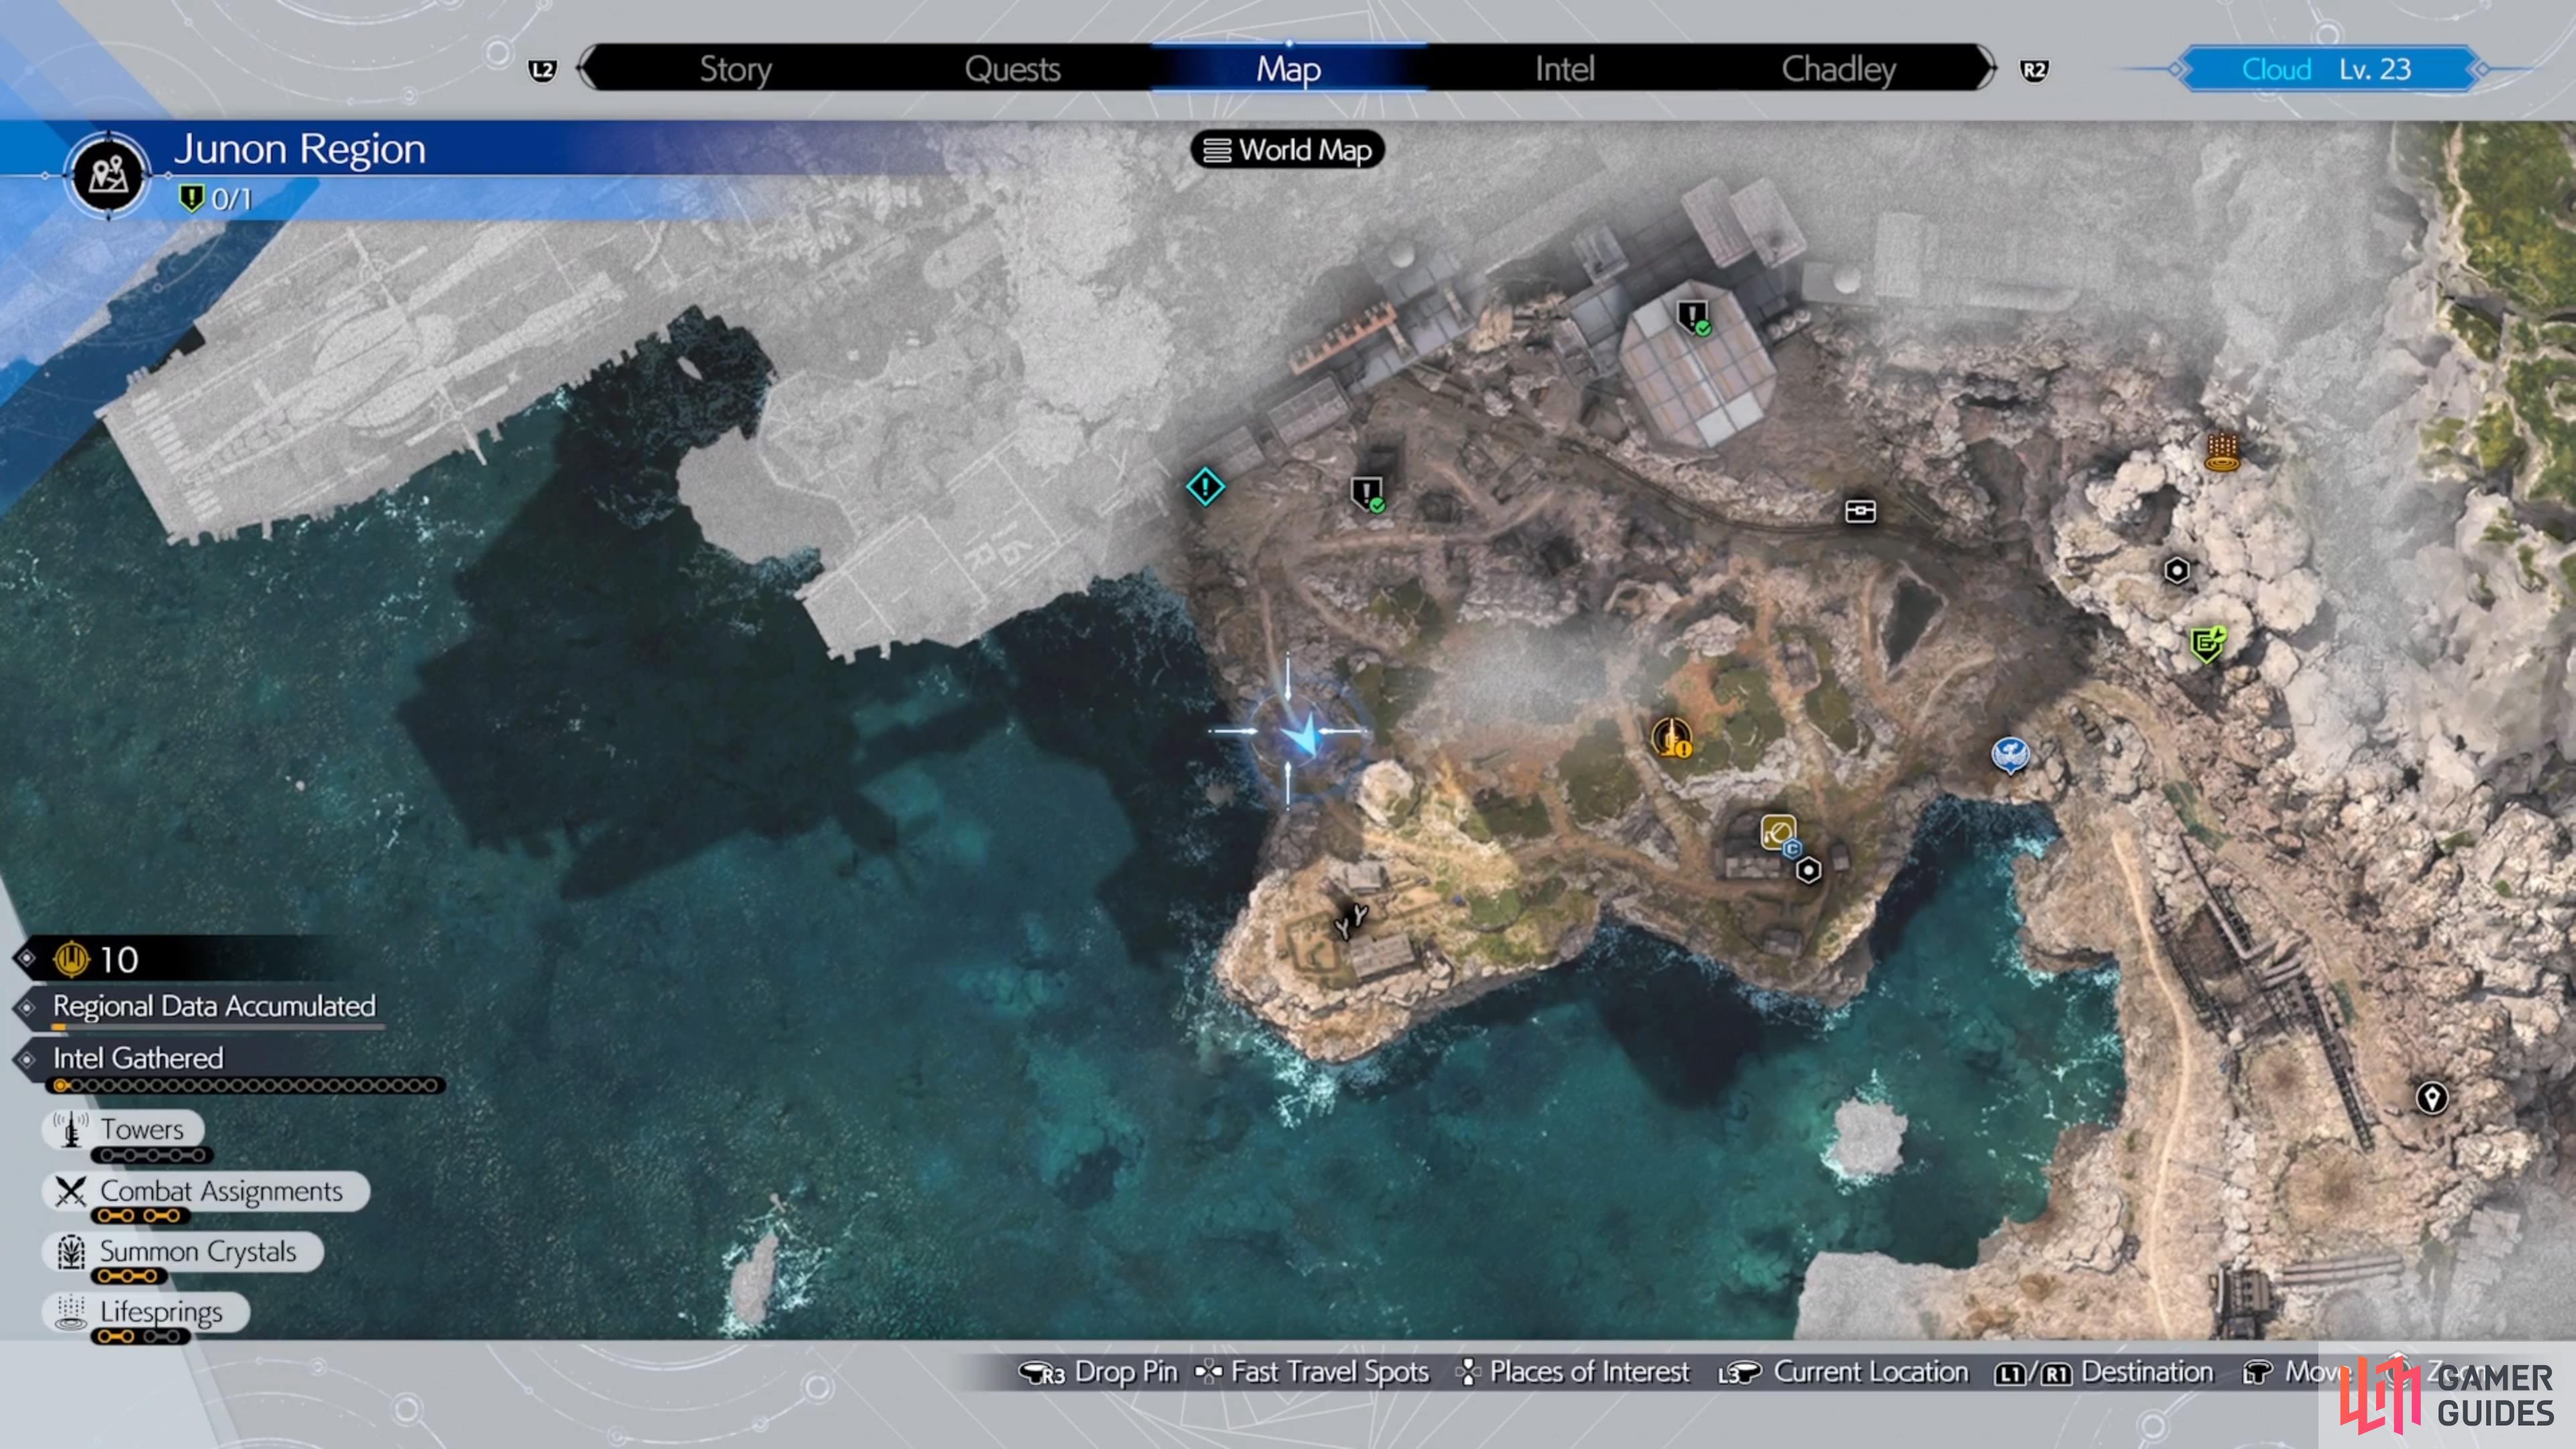Switch to the Chadley tab
The height and width of the screenshot is (1449, 2576).
[x=1838, y=69]
